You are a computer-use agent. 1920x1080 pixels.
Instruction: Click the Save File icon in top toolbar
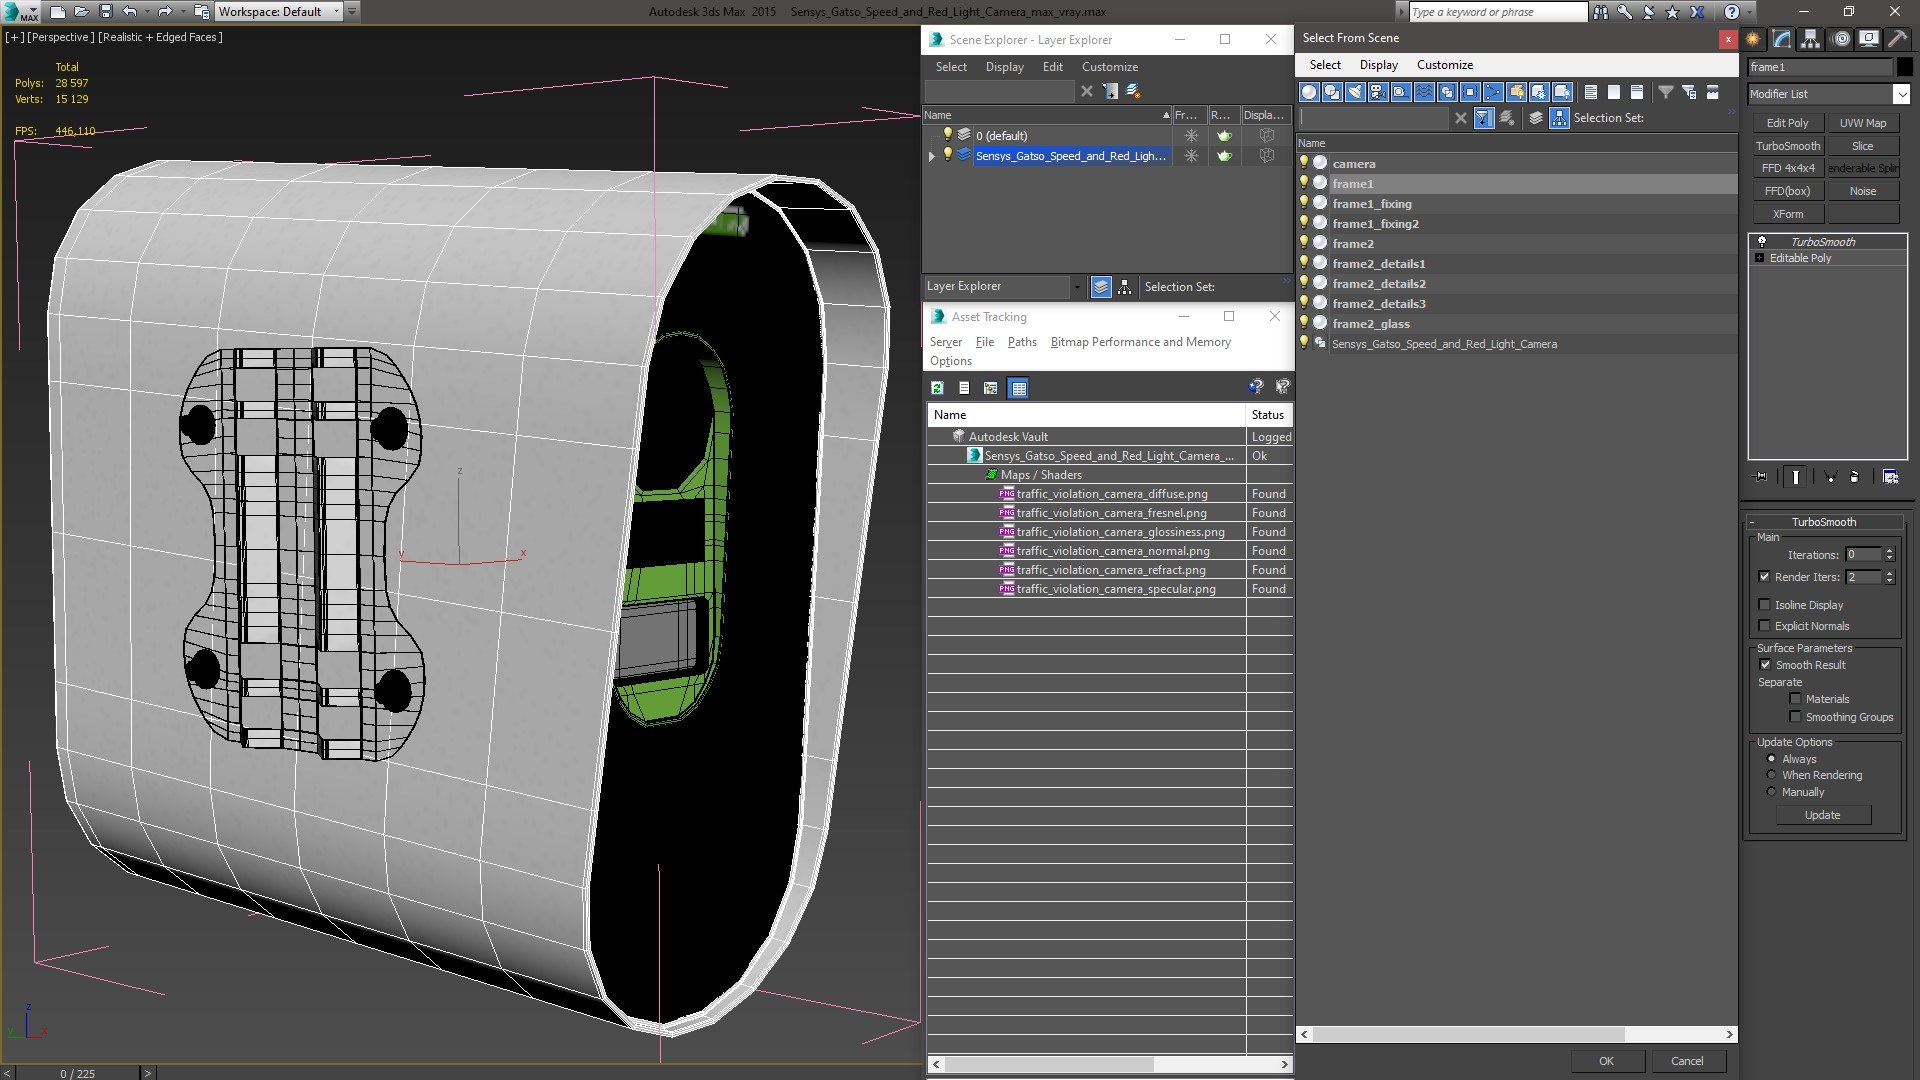coord(105,12)
